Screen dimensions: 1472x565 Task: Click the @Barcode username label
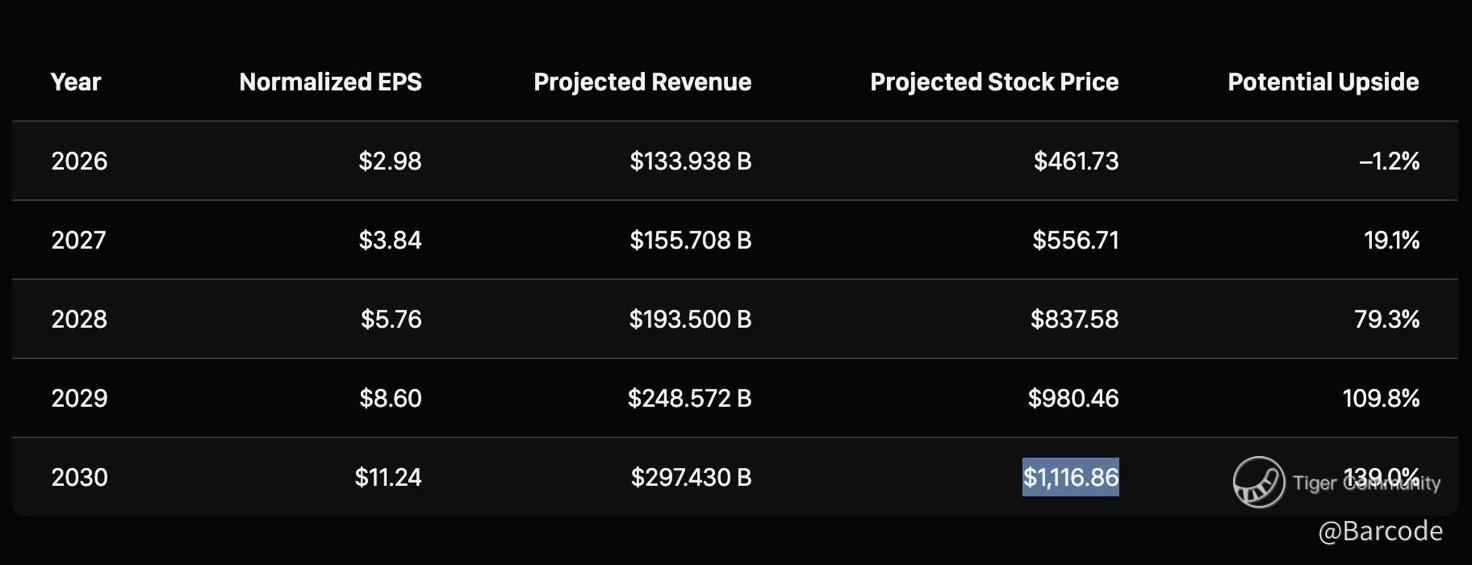[1380, 531]
